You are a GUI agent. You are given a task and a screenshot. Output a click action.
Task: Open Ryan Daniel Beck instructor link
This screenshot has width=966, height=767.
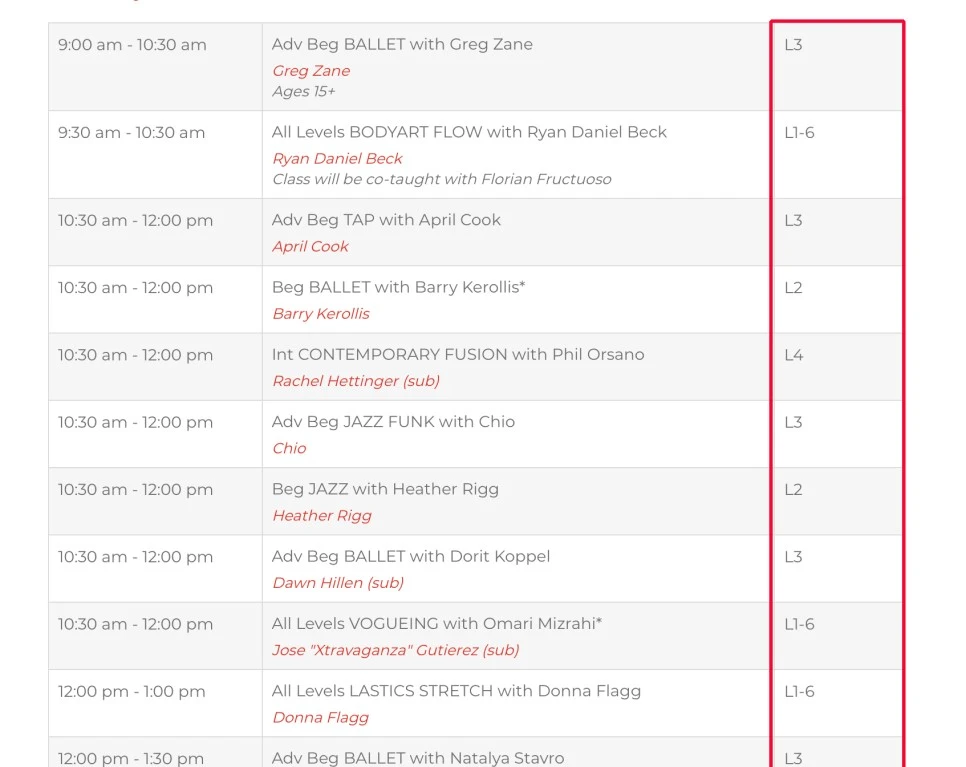pos(337,158)
